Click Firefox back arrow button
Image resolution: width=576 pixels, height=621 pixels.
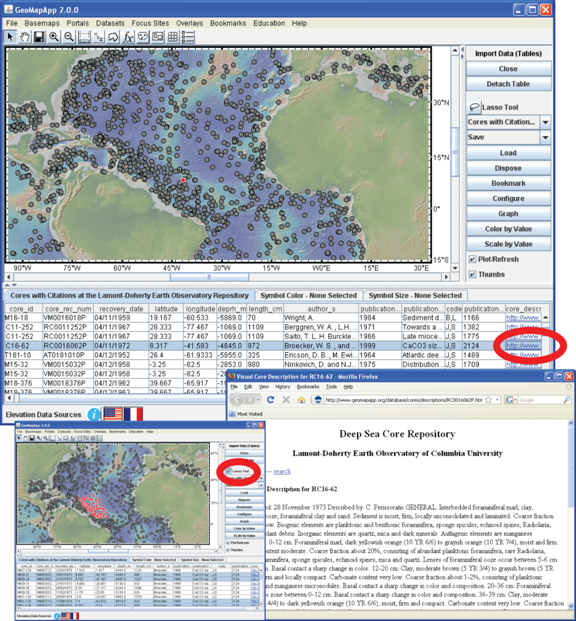pos(237,400)
